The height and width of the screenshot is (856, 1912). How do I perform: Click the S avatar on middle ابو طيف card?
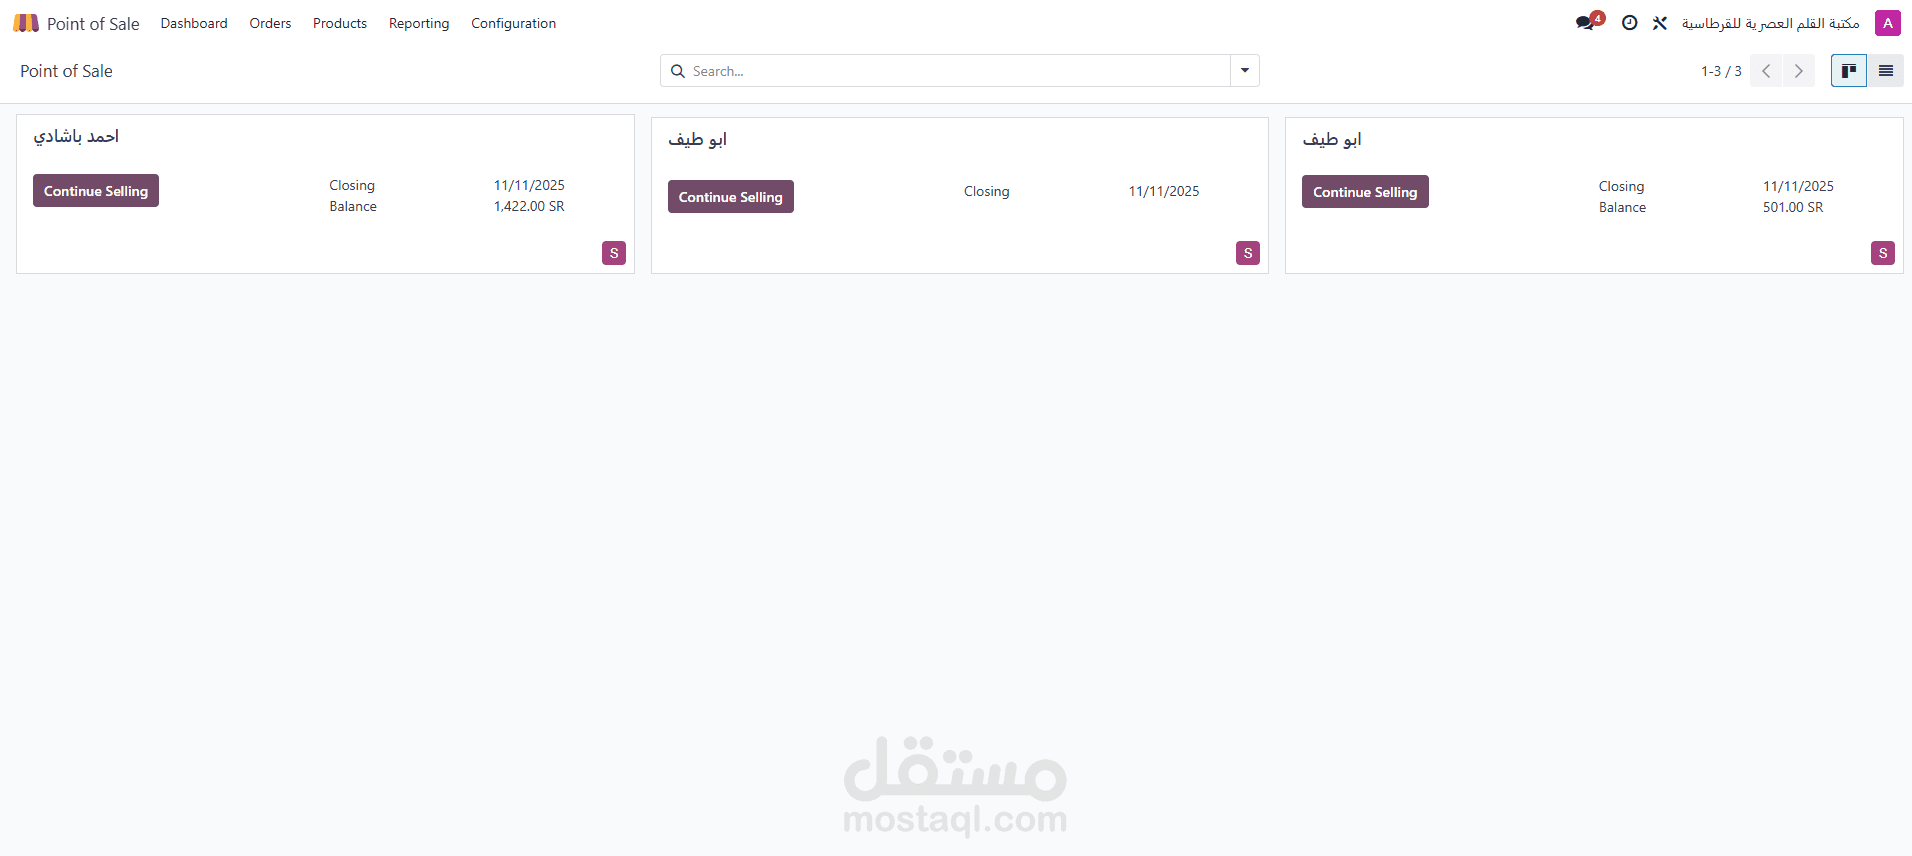click(x=1248, y=253)
